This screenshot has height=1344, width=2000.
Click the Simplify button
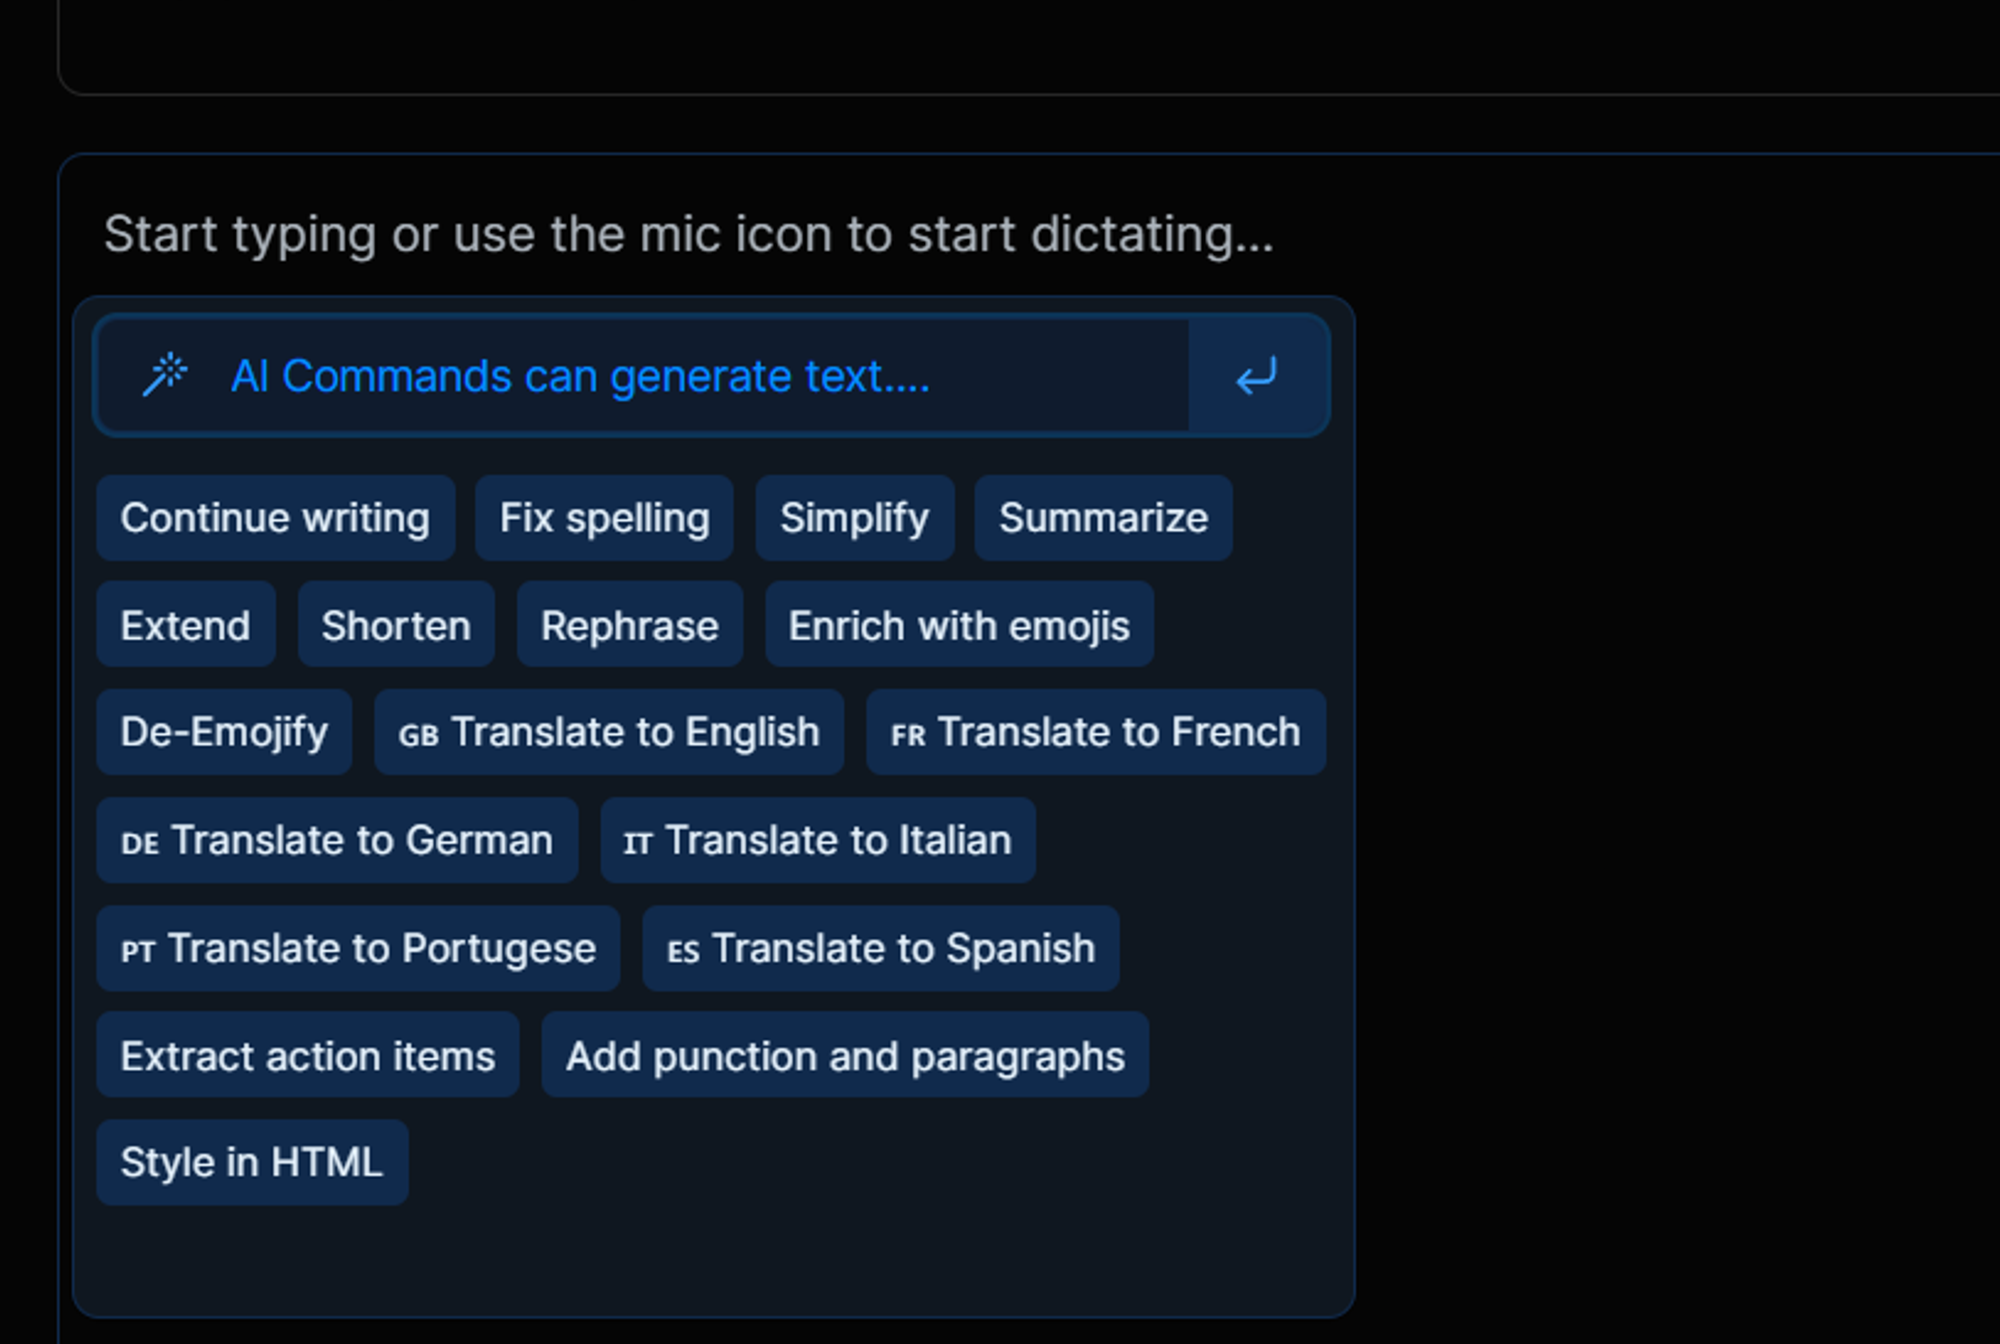click(x=854, y=518)
